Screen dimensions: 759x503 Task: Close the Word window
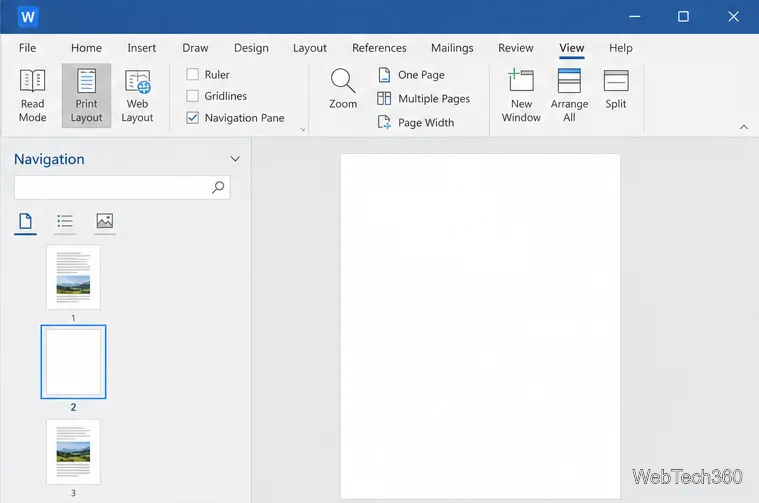click(x=733, y=16)
